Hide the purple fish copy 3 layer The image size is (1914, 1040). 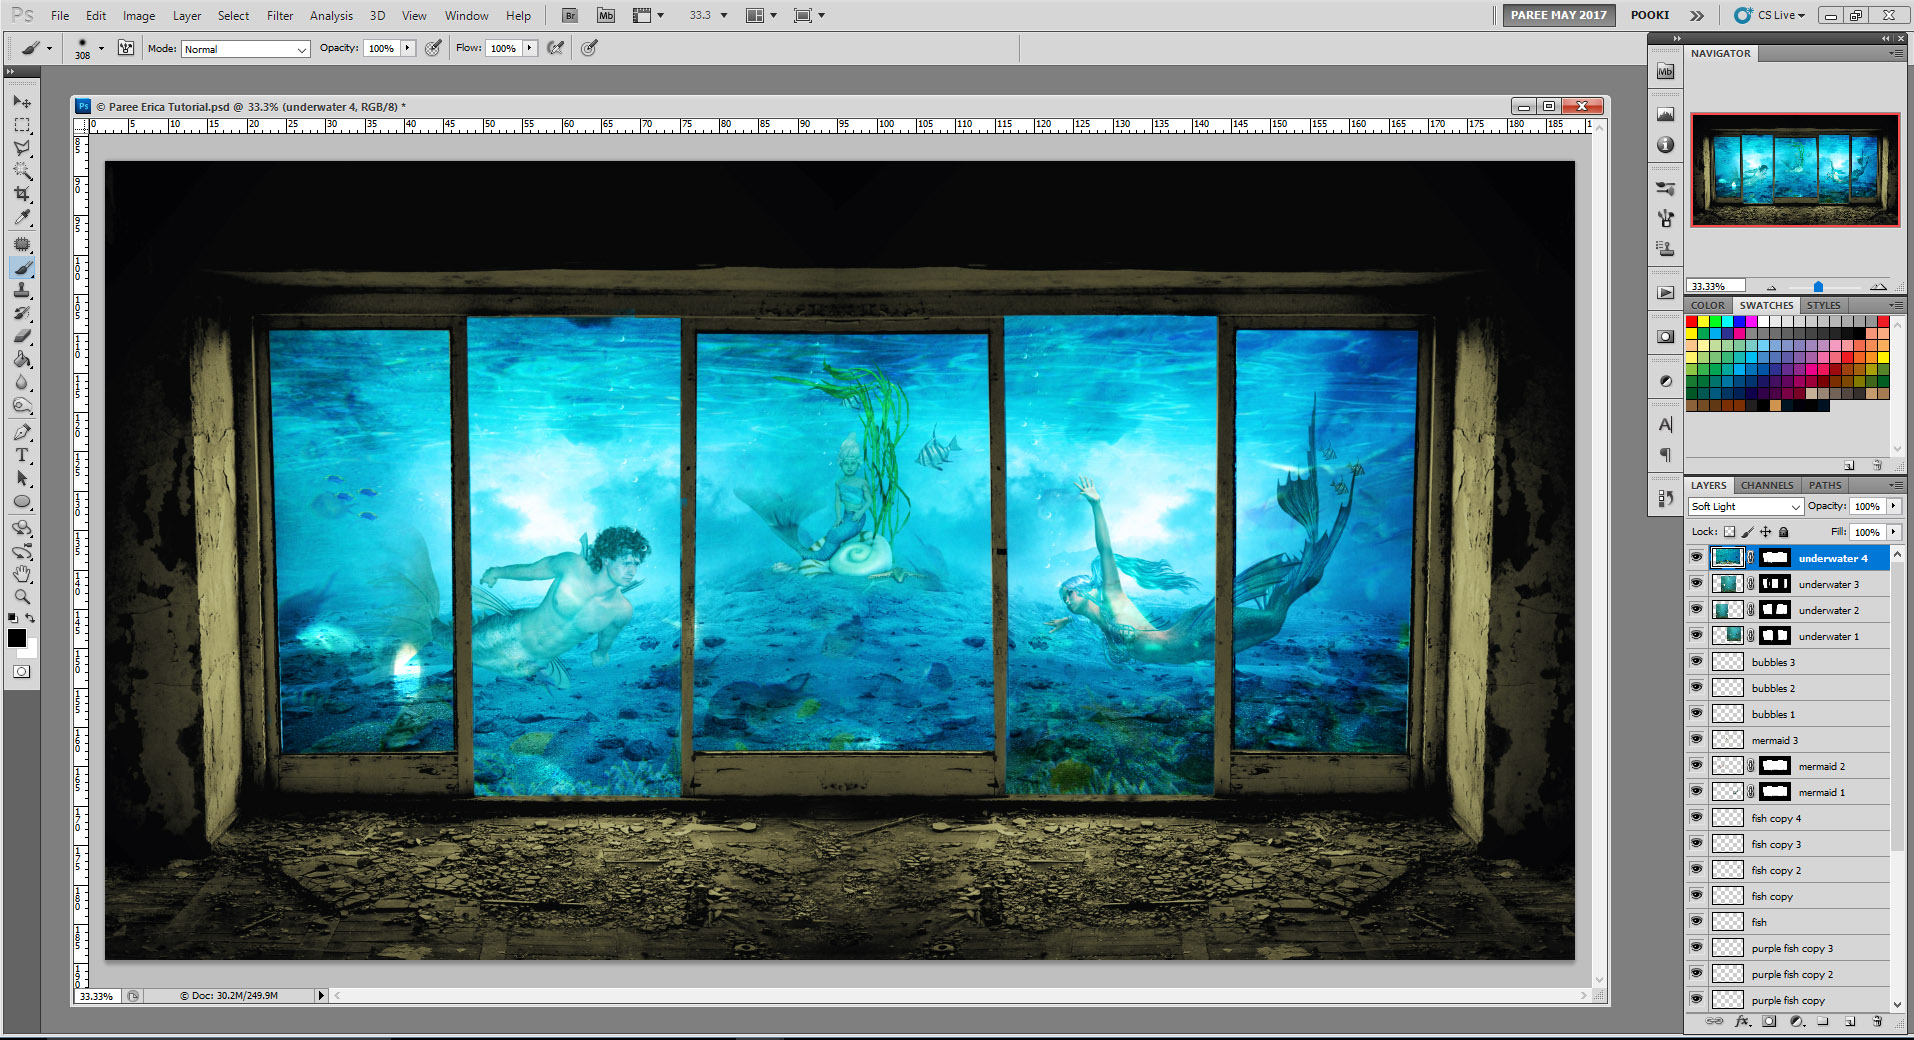pyautogui.click(x=1697, y=947)
